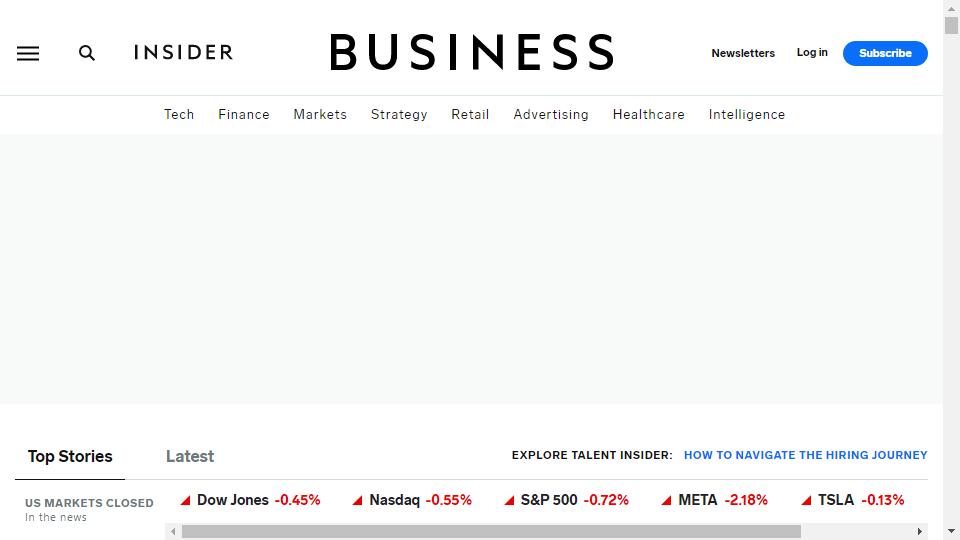Viewport: 960px width, 540px height.
Task: Click the blue Subscribe button
Action: coord(885,53)
